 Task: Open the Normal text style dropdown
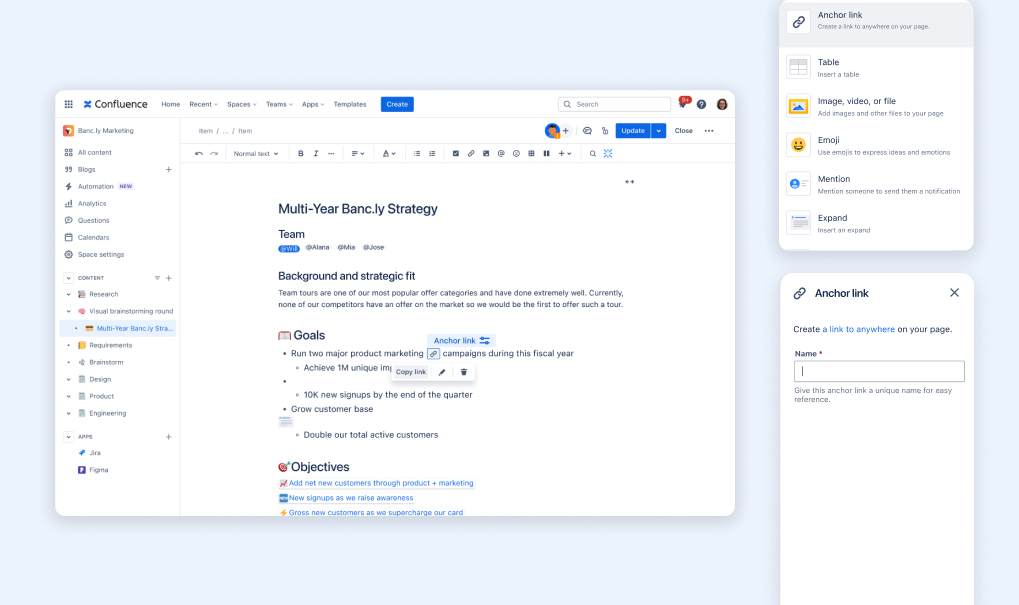click(255, 153)
